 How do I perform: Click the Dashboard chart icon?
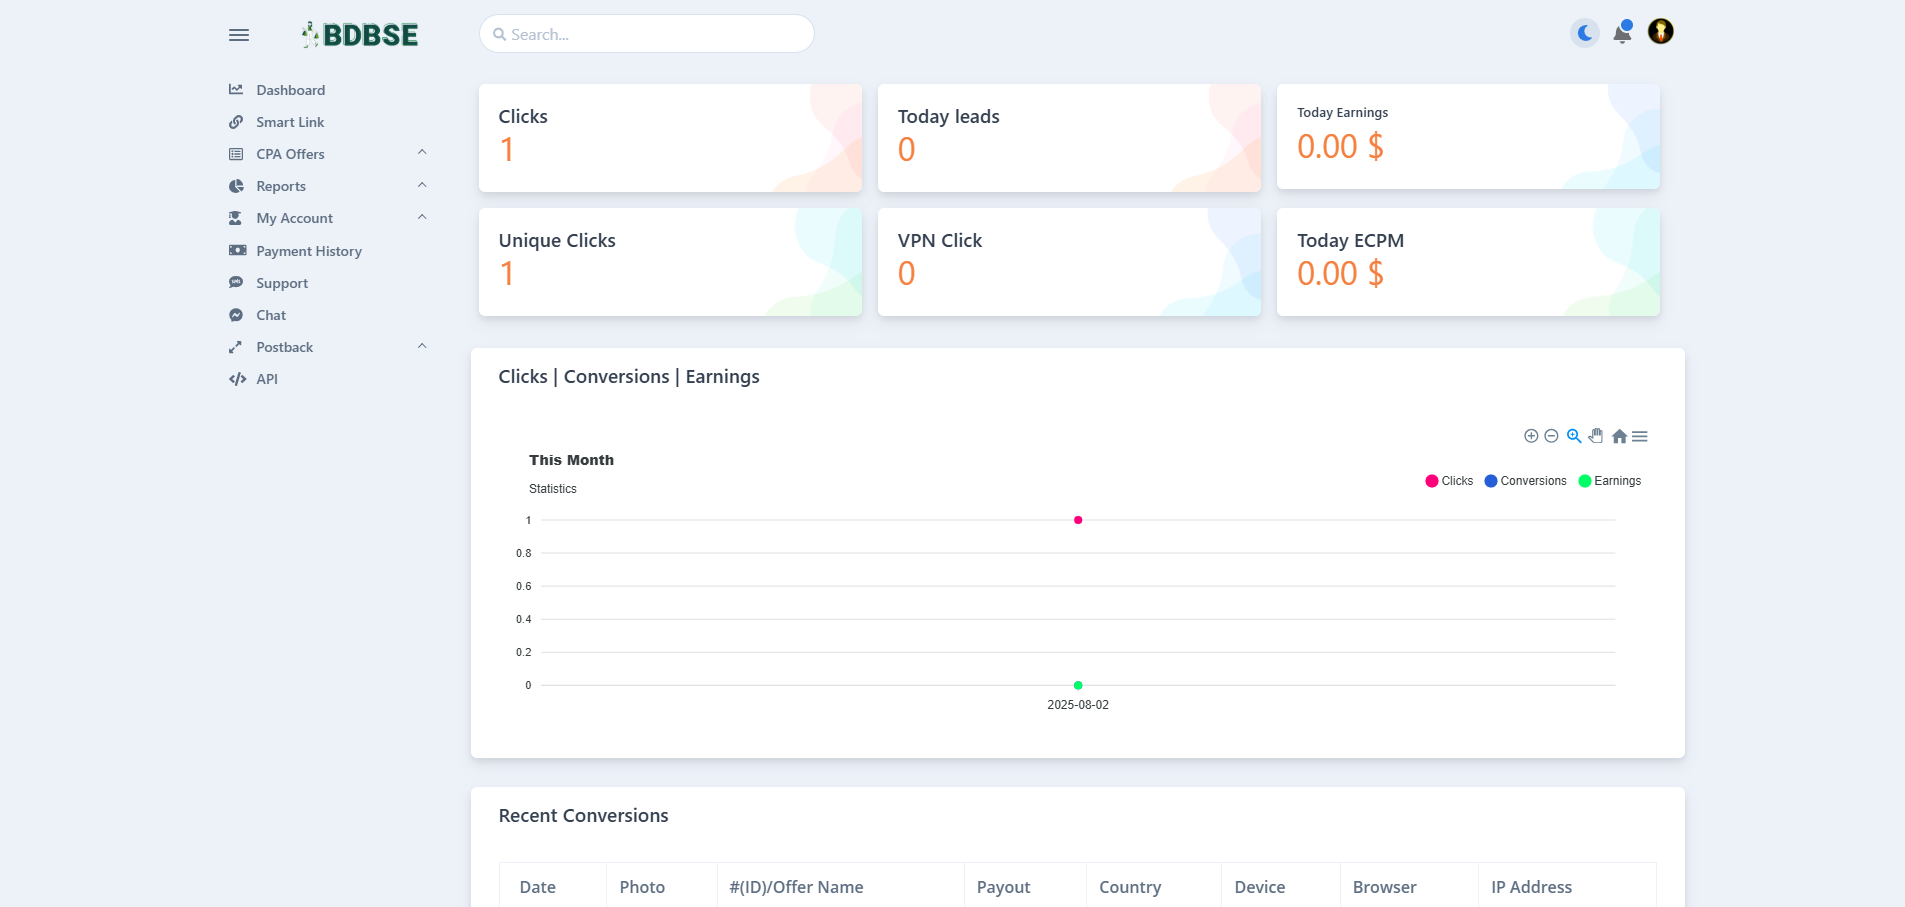pos(236,89)
